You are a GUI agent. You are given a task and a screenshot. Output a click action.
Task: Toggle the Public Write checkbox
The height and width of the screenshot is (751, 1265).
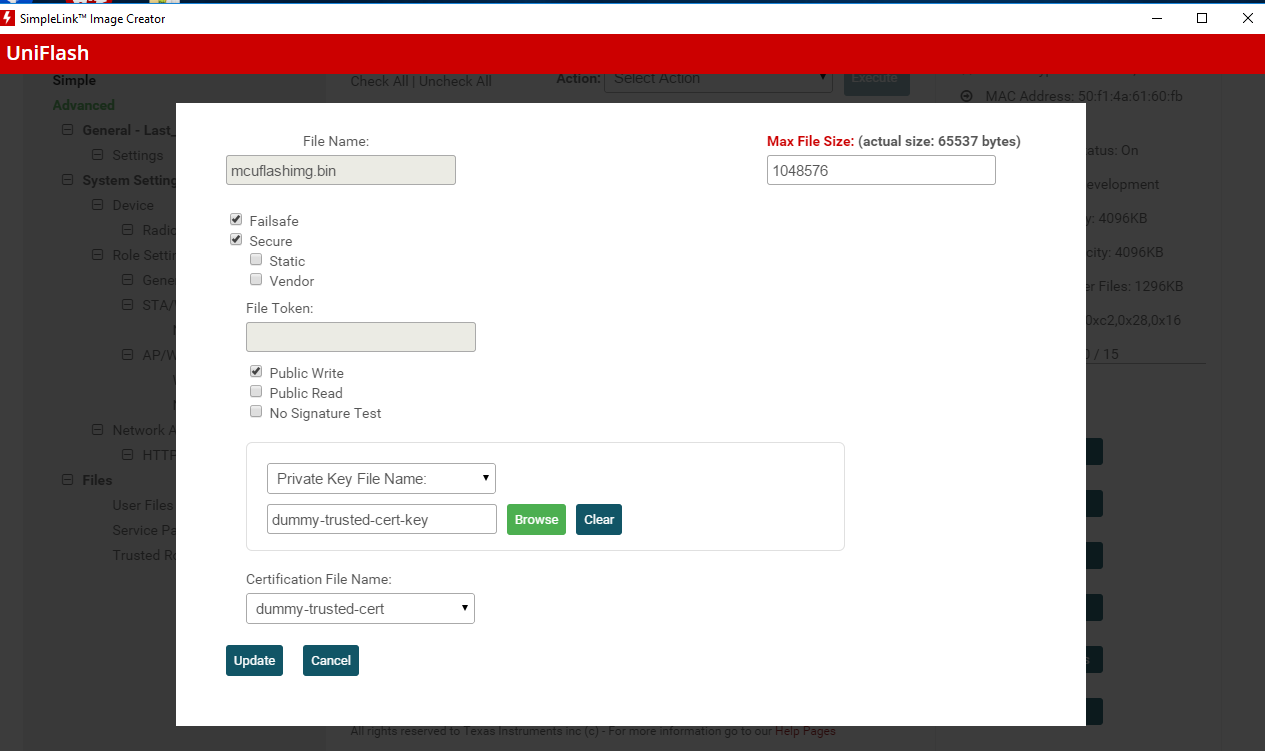256,371
